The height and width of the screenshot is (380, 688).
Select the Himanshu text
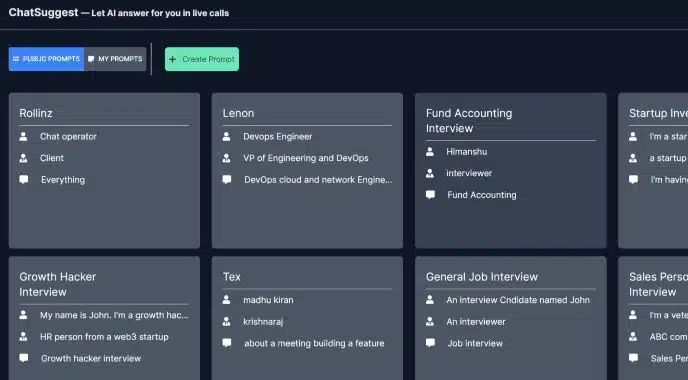point(466,152)
